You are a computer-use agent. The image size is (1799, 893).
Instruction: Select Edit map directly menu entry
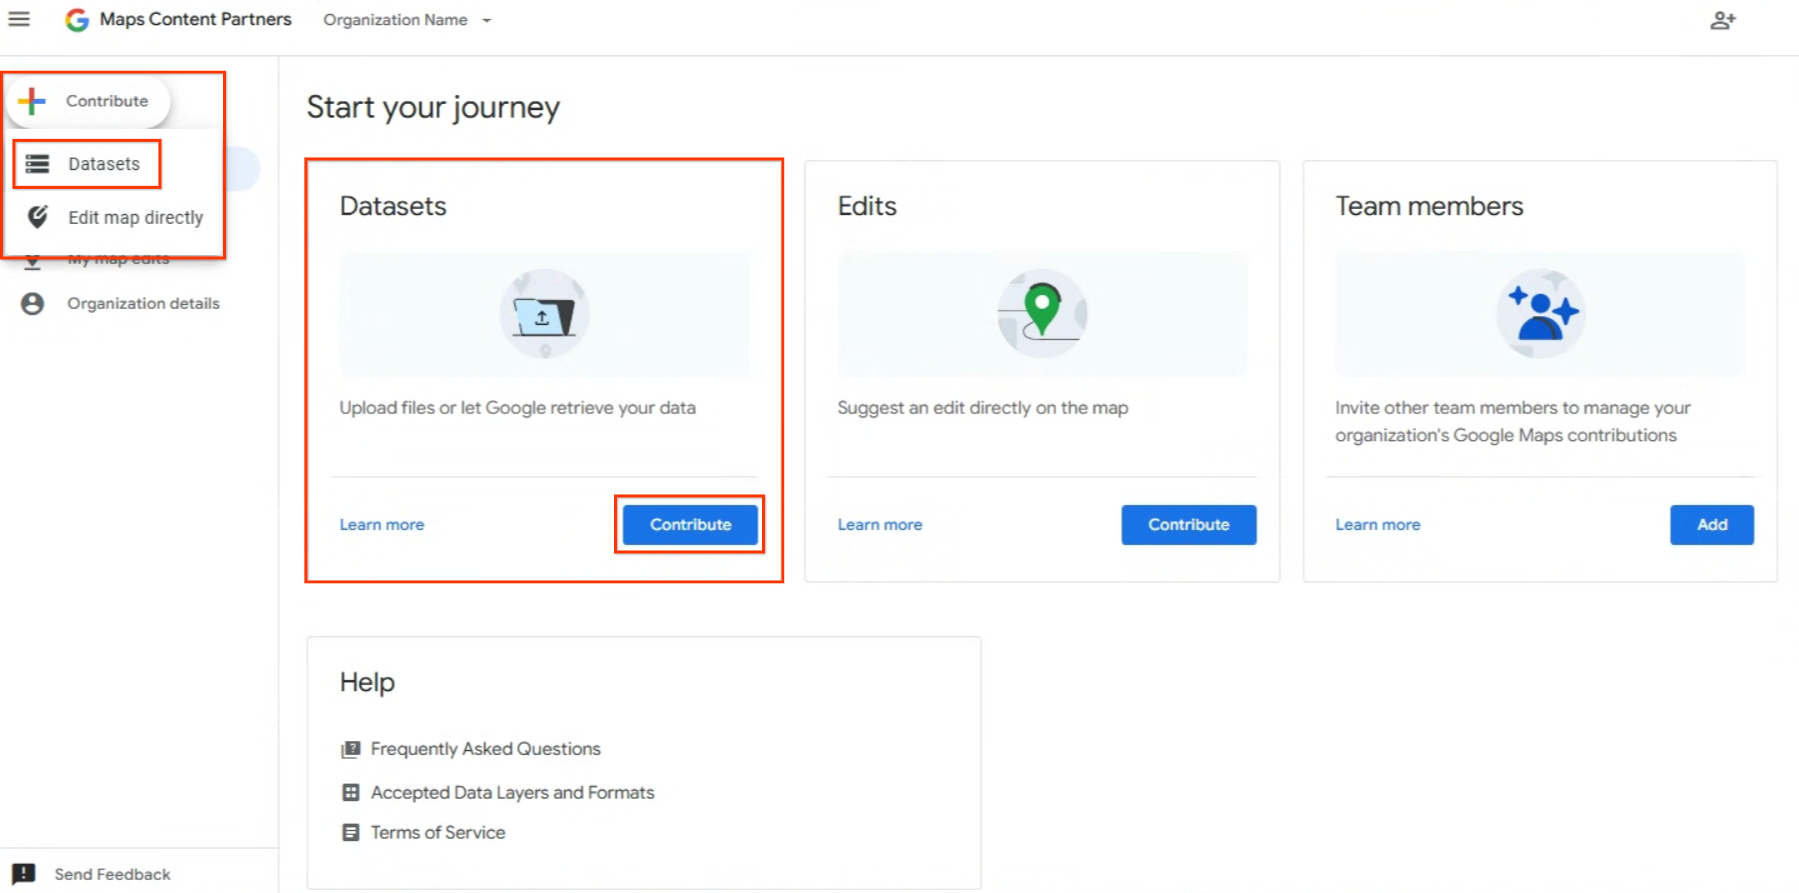pos(115,217)
